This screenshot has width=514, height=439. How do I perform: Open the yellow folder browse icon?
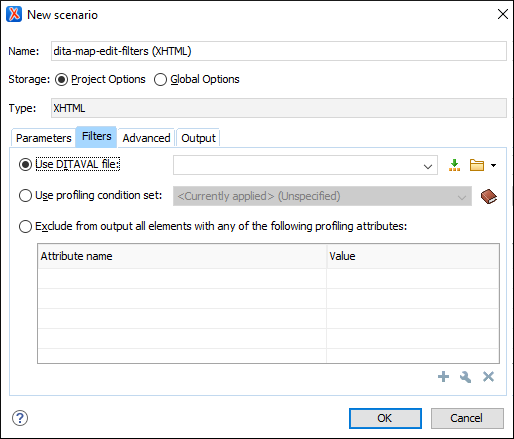click(477, 165)
